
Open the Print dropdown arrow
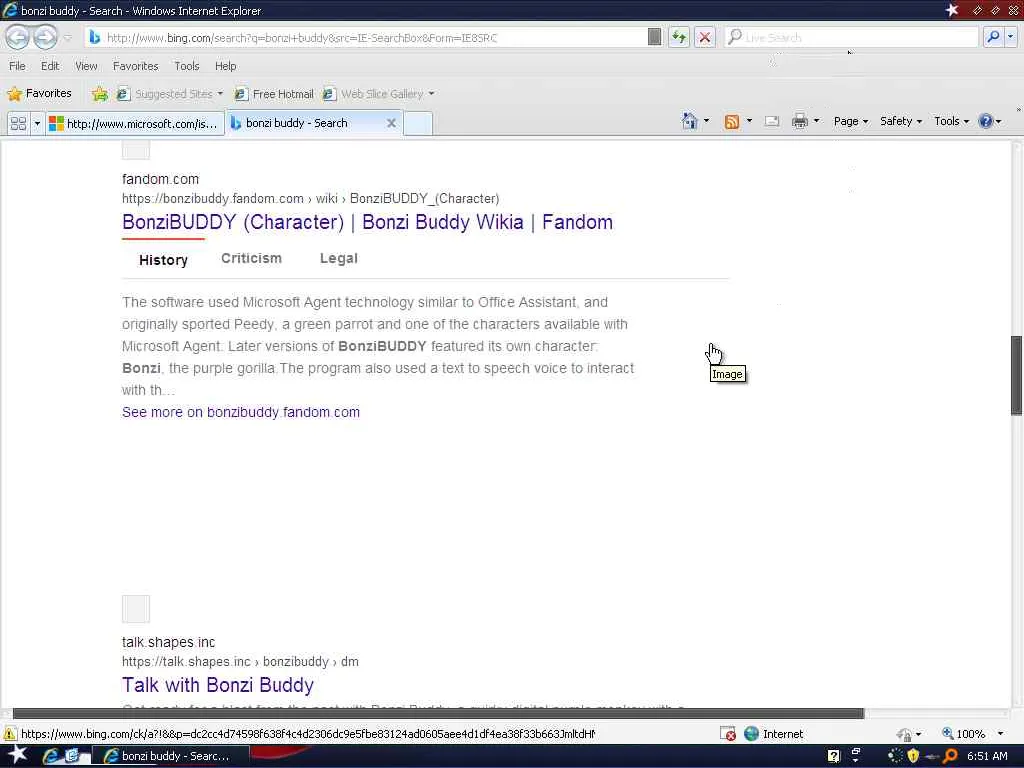coord(816,121)
